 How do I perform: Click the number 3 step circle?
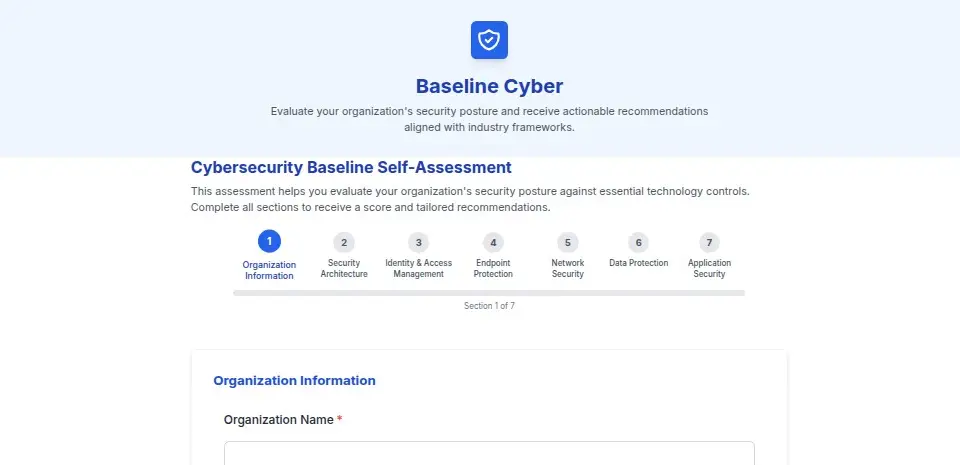(x=418, y=242)
